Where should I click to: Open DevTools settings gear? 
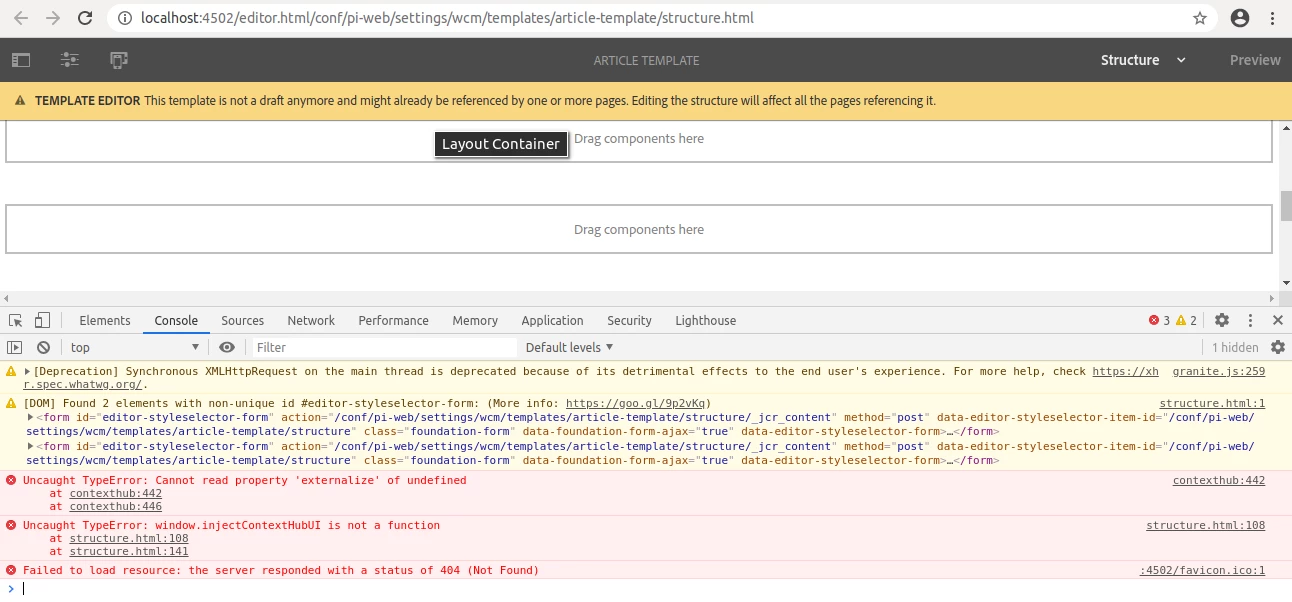point(1222,320)
